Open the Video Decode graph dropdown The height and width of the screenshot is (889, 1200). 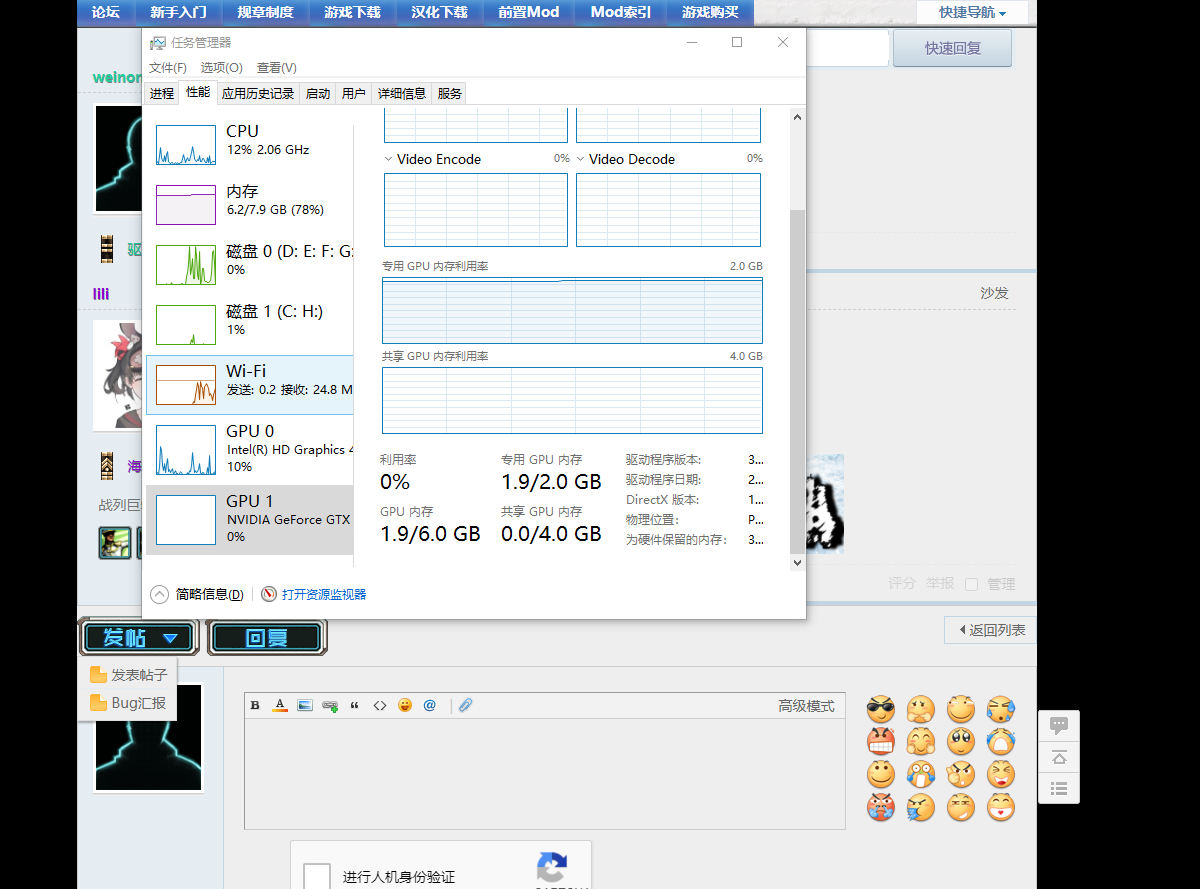click(581, 159)
